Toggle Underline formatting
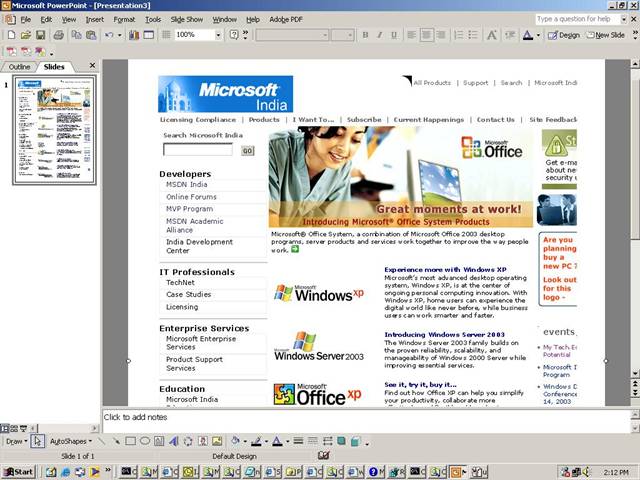The width and height of the screenshot is (640, 480). [394, 35]
